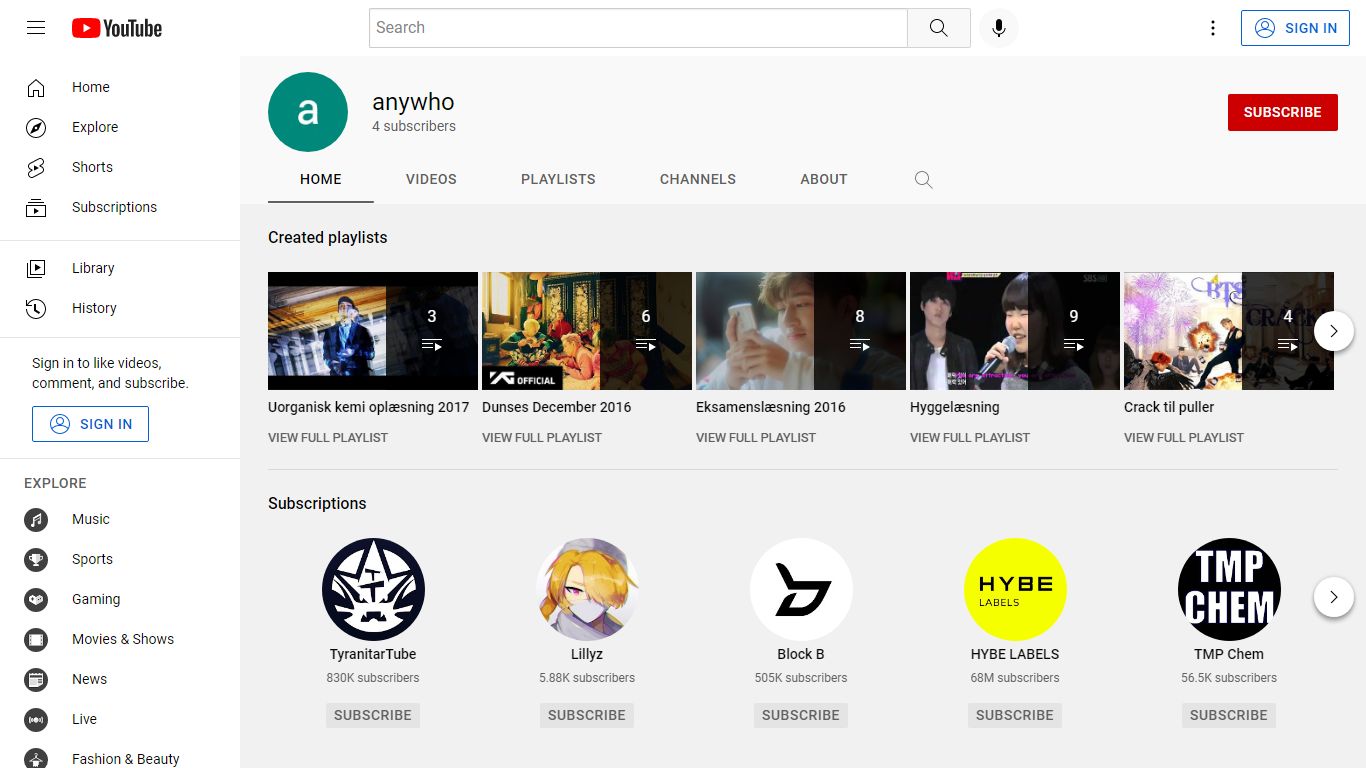
Task: Open TMP Chem channel avatar
Action: click(x=1229, y=589)
